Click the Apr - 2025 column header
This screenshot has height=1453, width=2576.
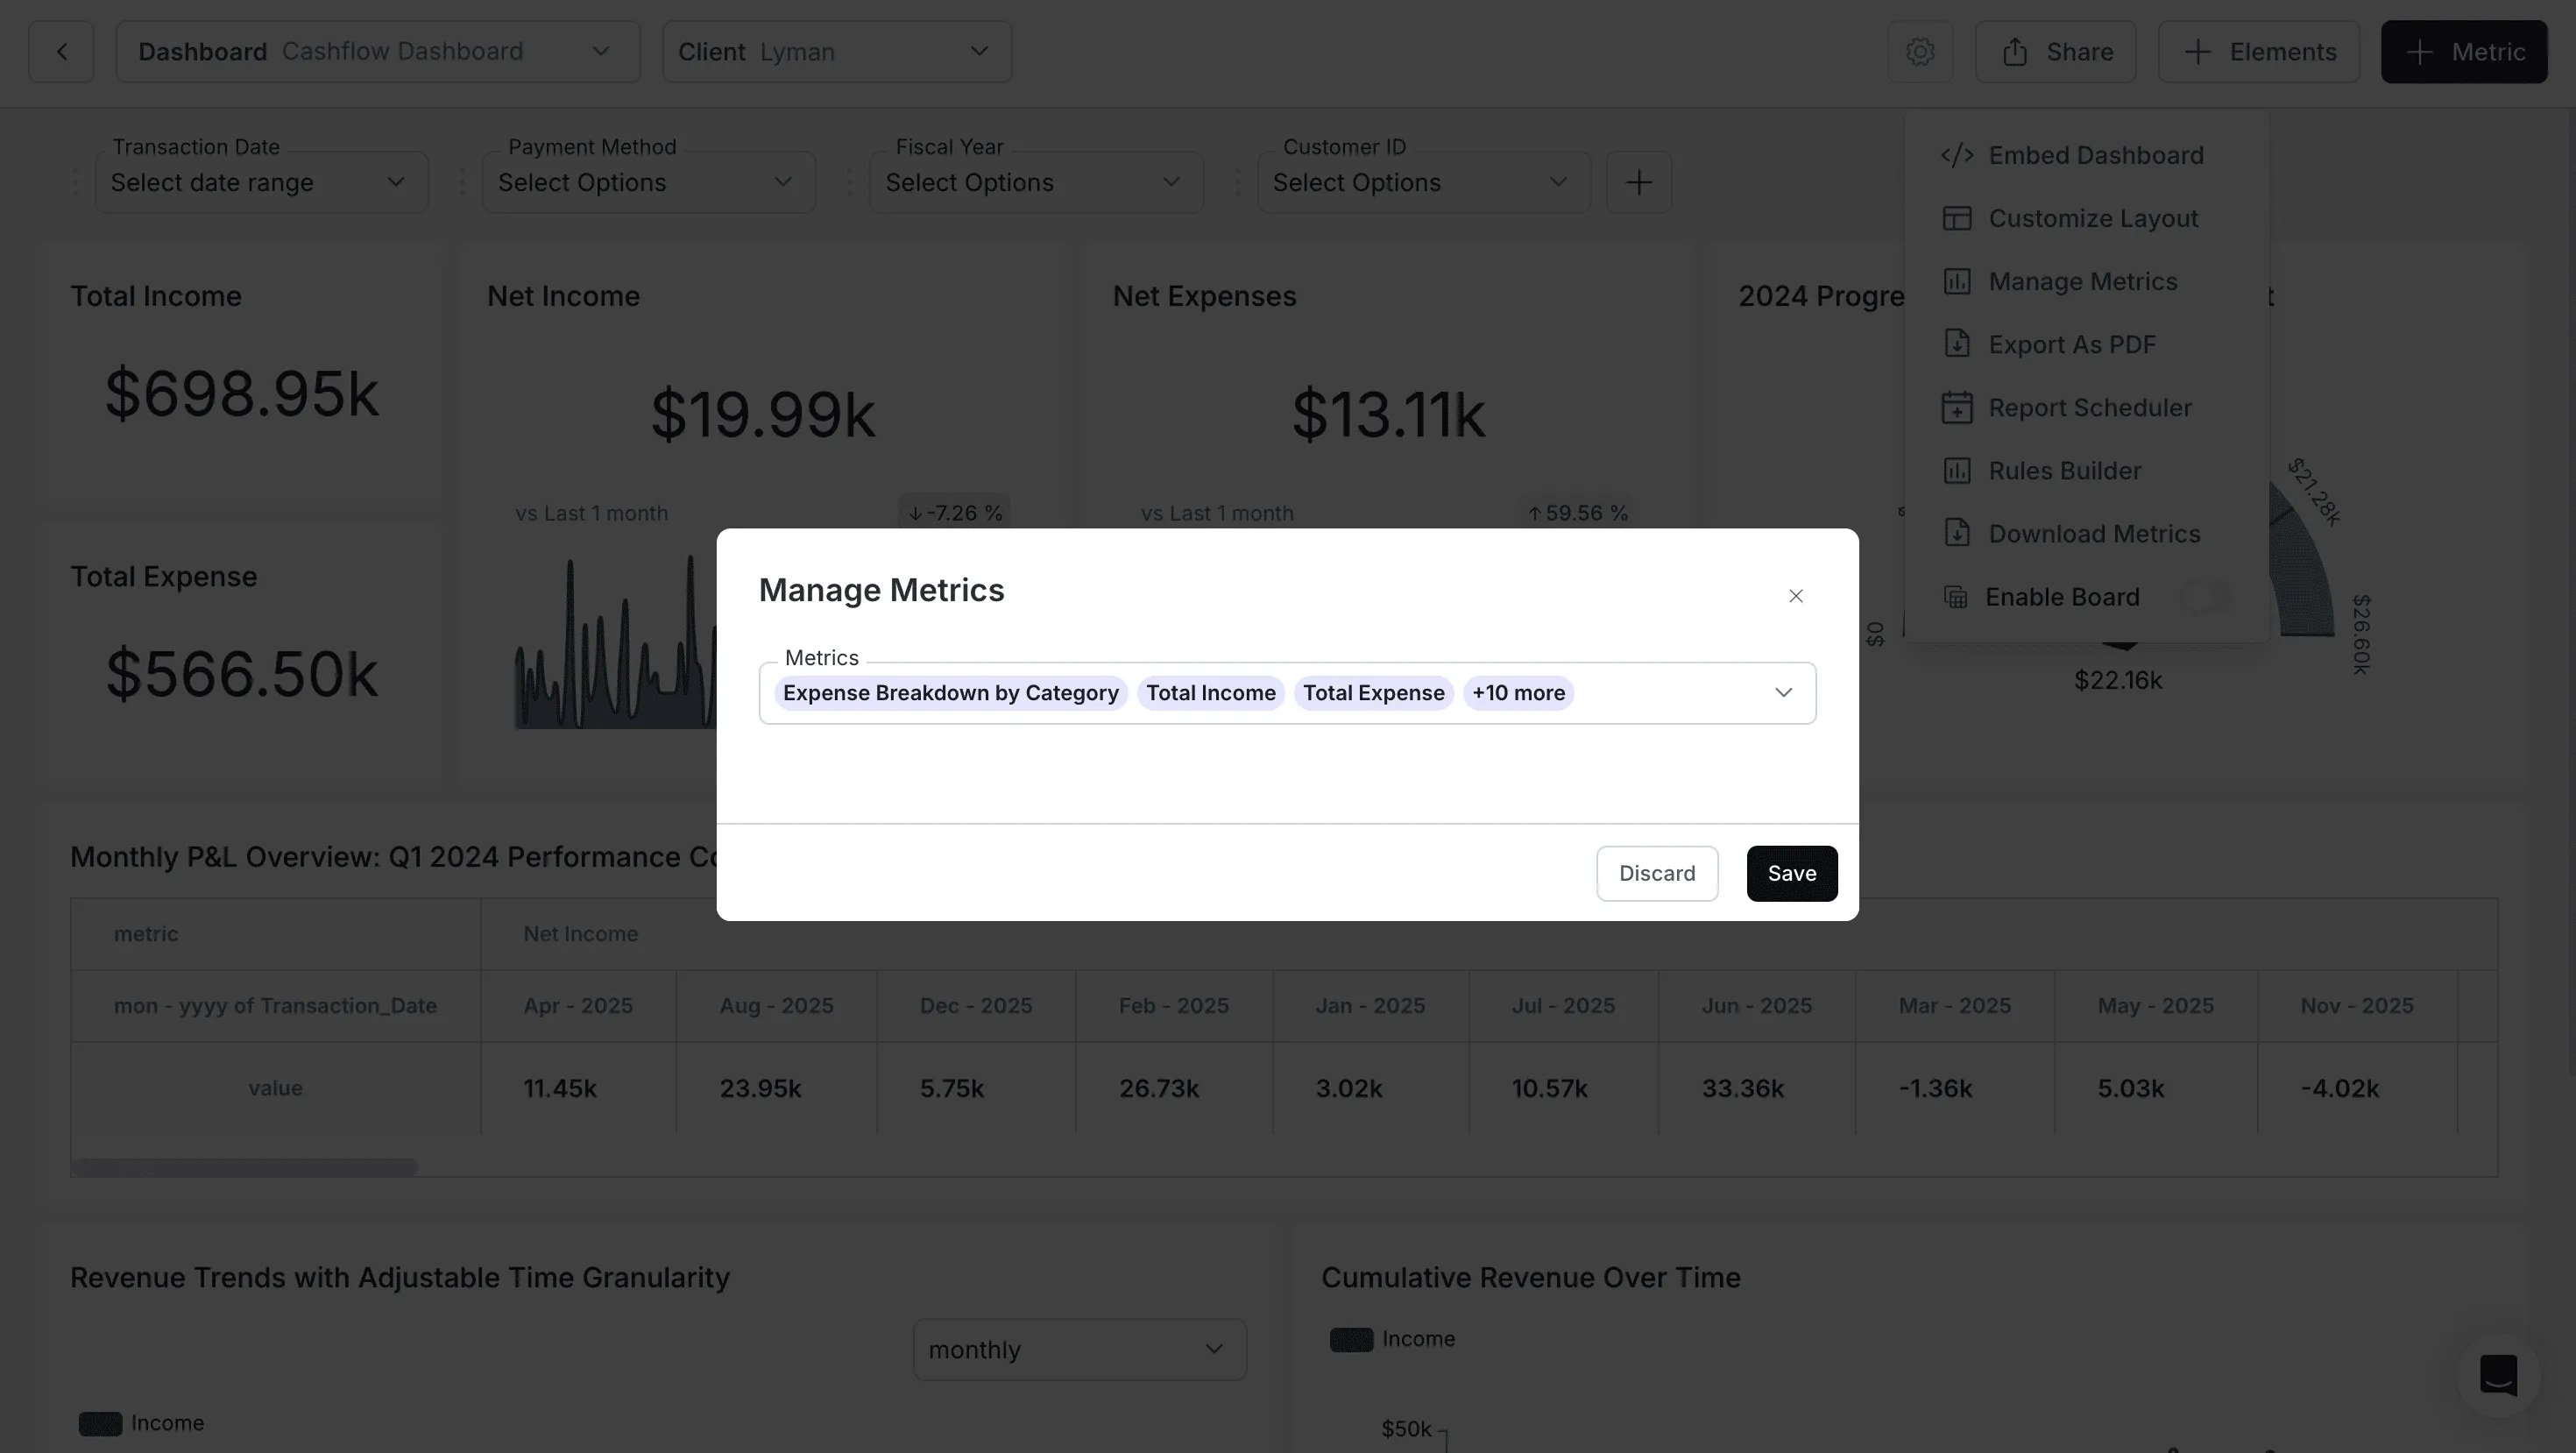(x=578, y=1006)
